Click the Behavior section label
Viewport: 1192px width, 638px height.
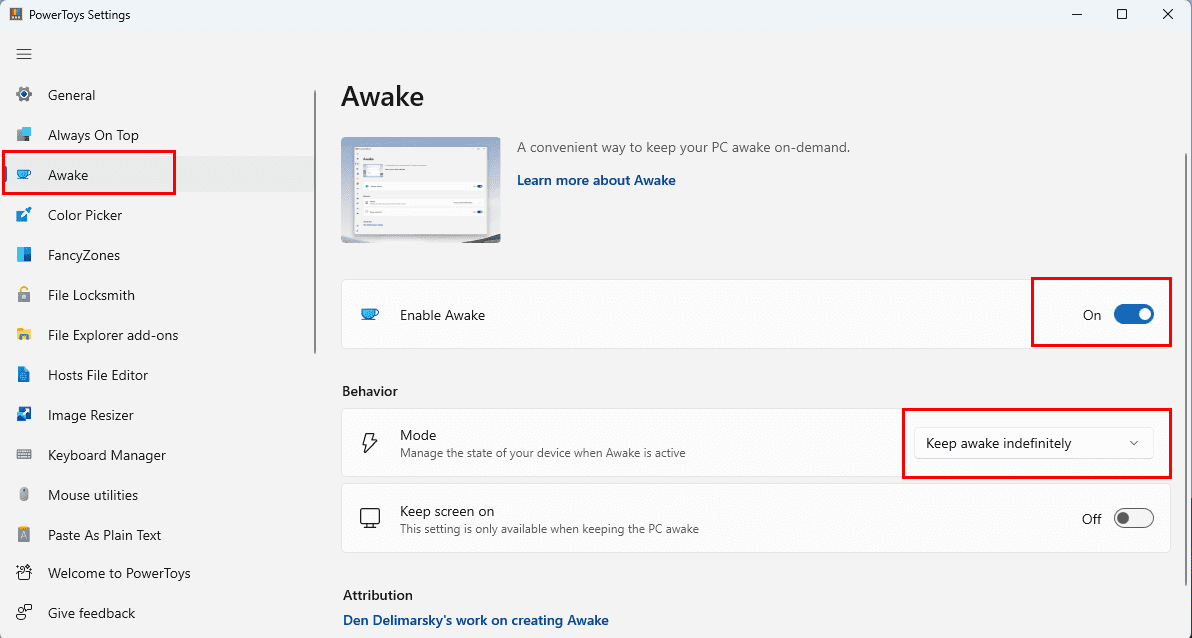[369, 392]
